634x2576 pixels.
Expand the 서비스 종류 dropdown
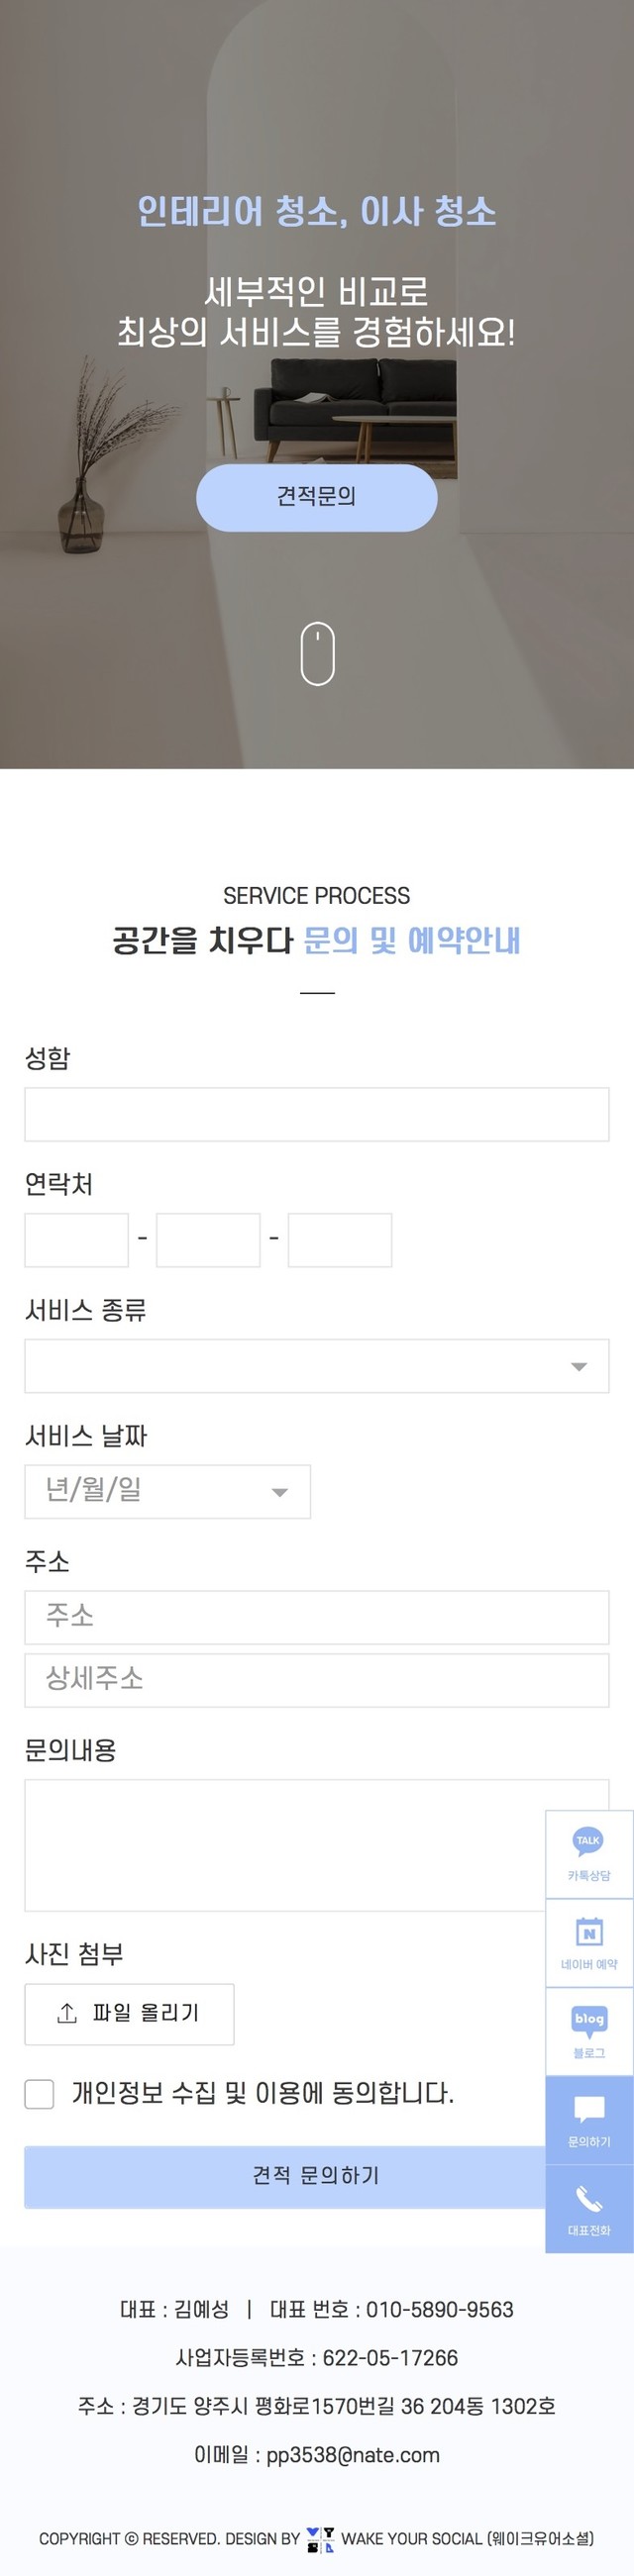[316, 1366]
